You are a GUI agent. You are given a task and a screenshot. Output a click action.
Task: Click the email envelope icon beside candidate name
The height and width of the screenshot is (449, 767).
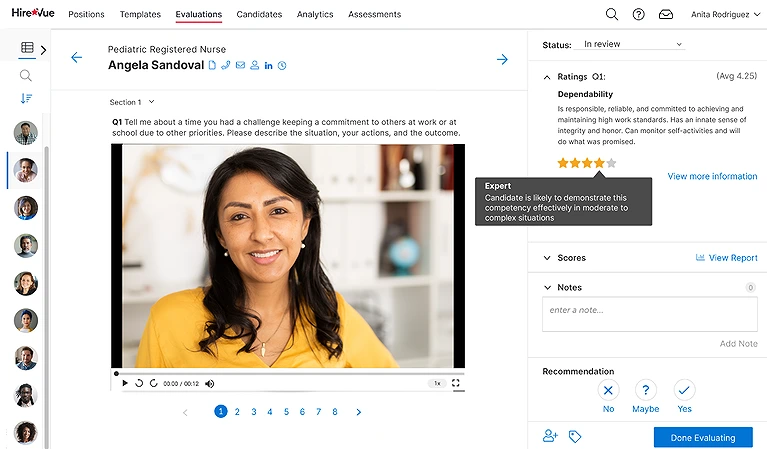click(x=240, y=65)
